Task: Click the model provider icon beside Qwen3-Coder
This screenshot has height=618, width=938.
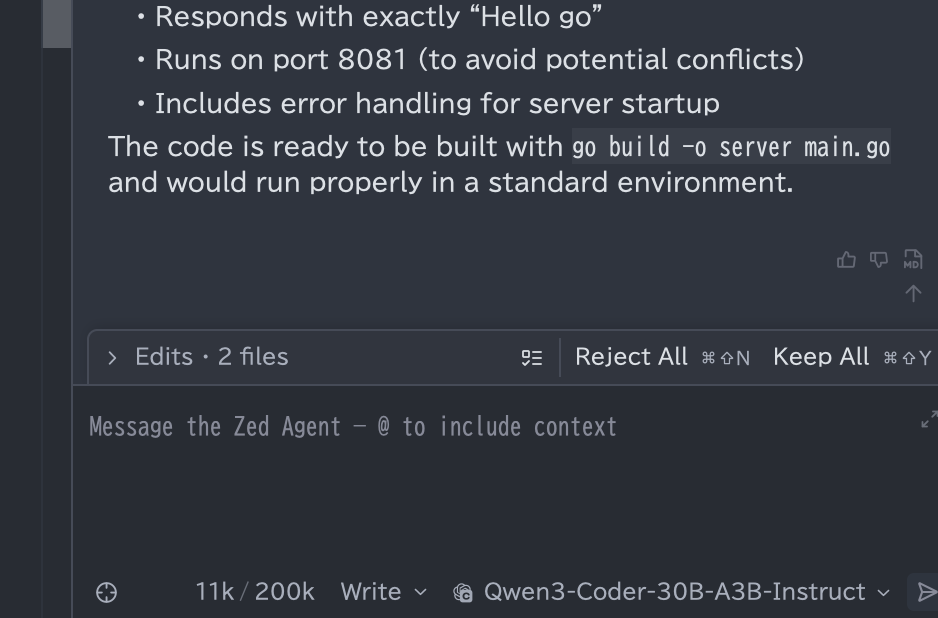Action: point(462,592)
